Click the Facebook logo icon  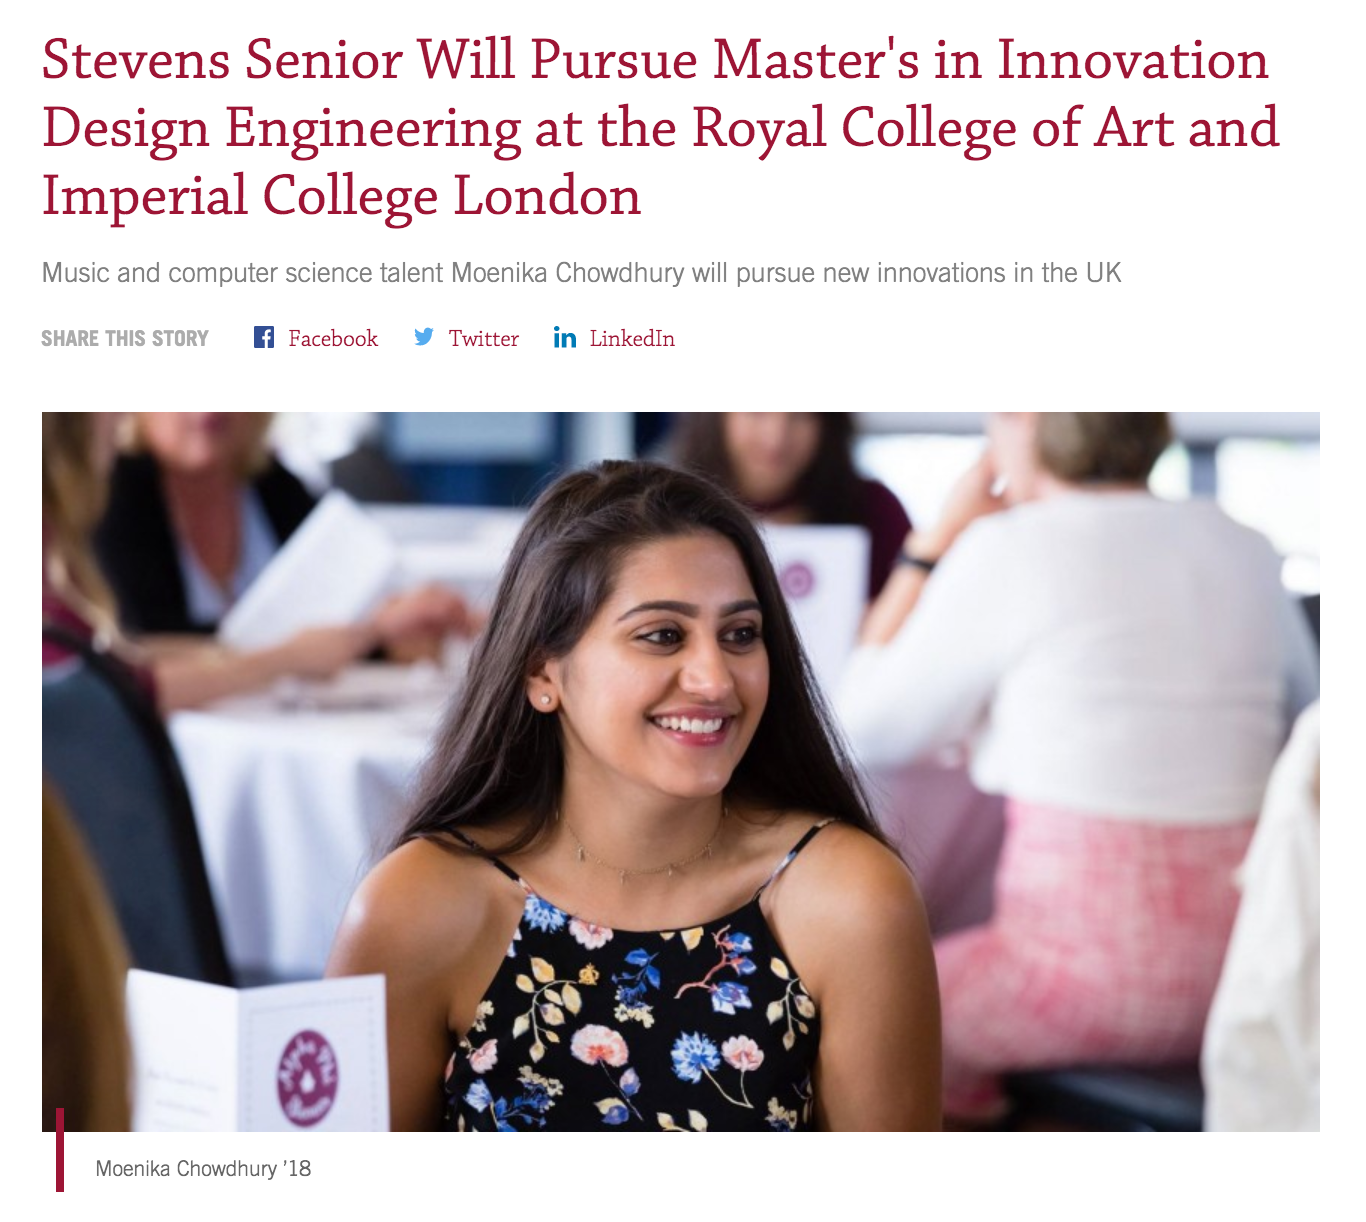[x=264, y=337]
